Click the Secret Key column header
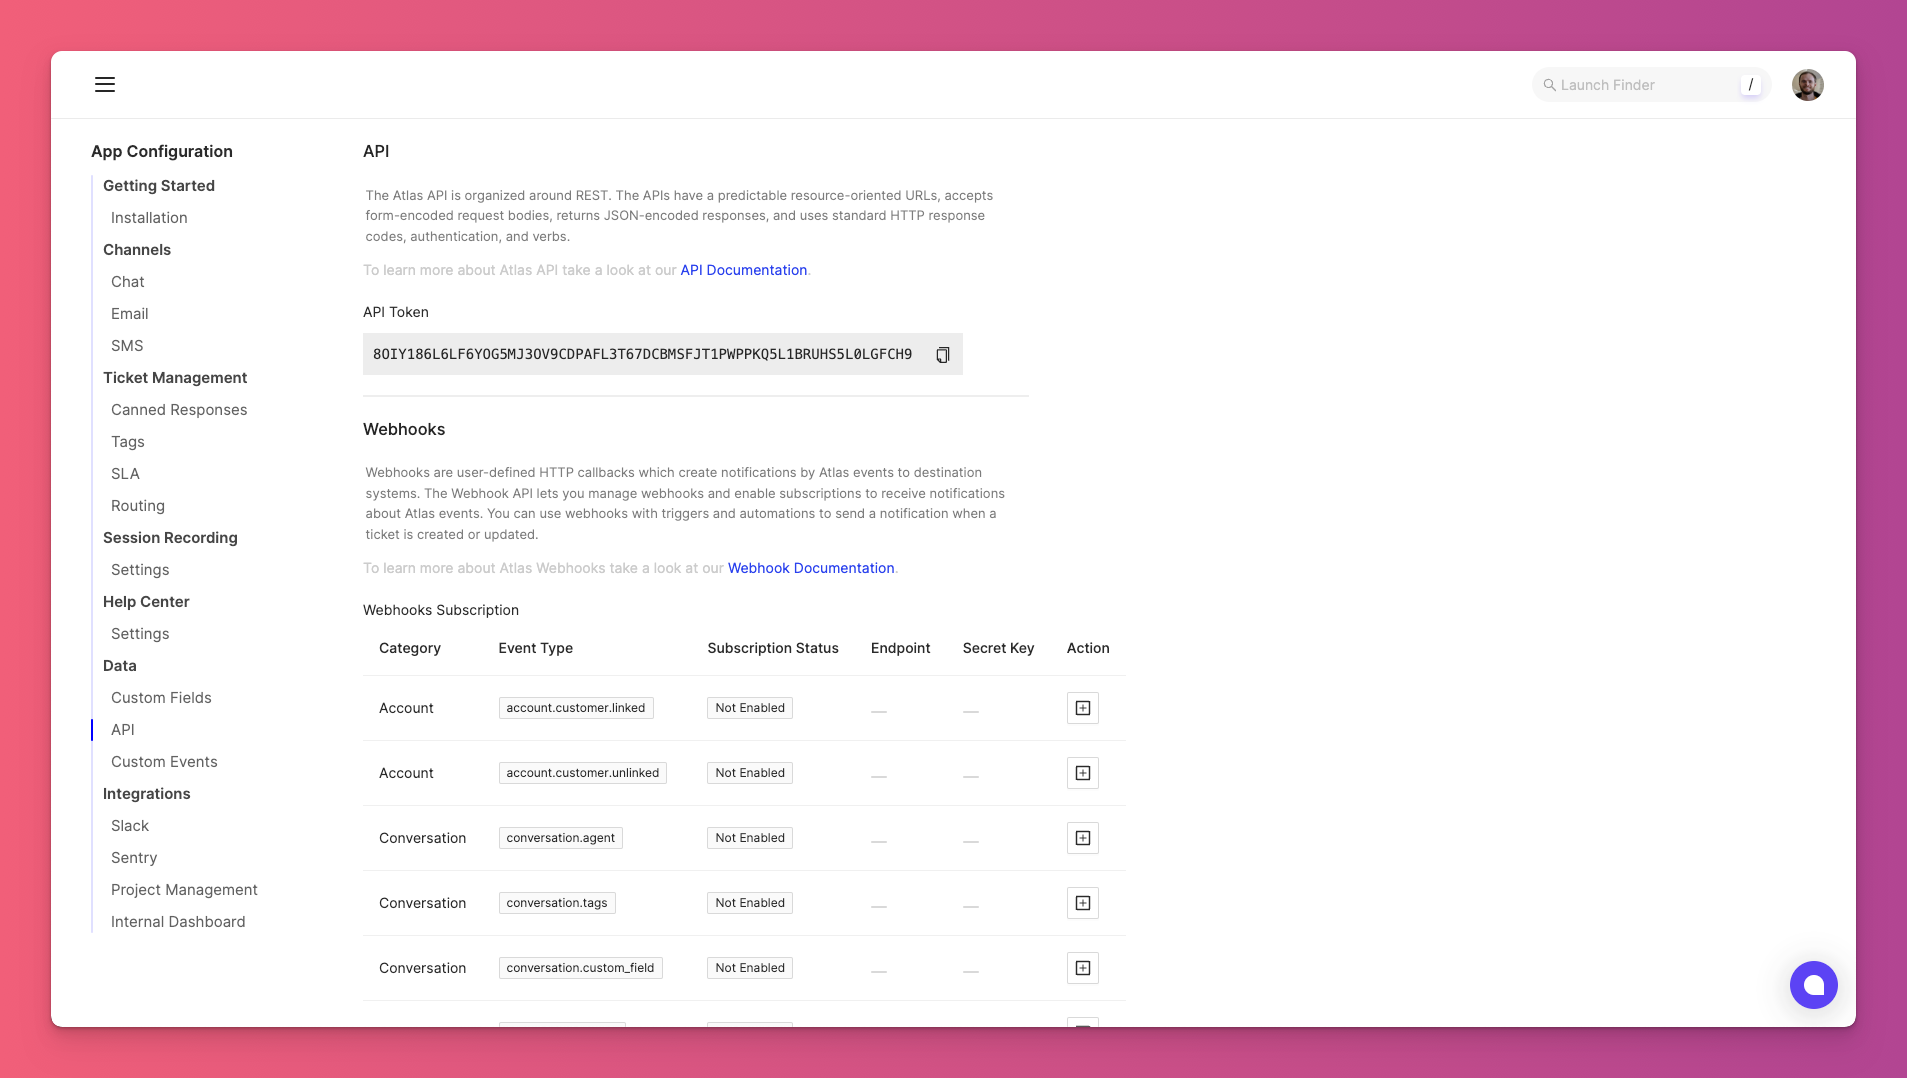Screen dimensions: 1907x1078 pyautogui.click(x=998, y=648)
